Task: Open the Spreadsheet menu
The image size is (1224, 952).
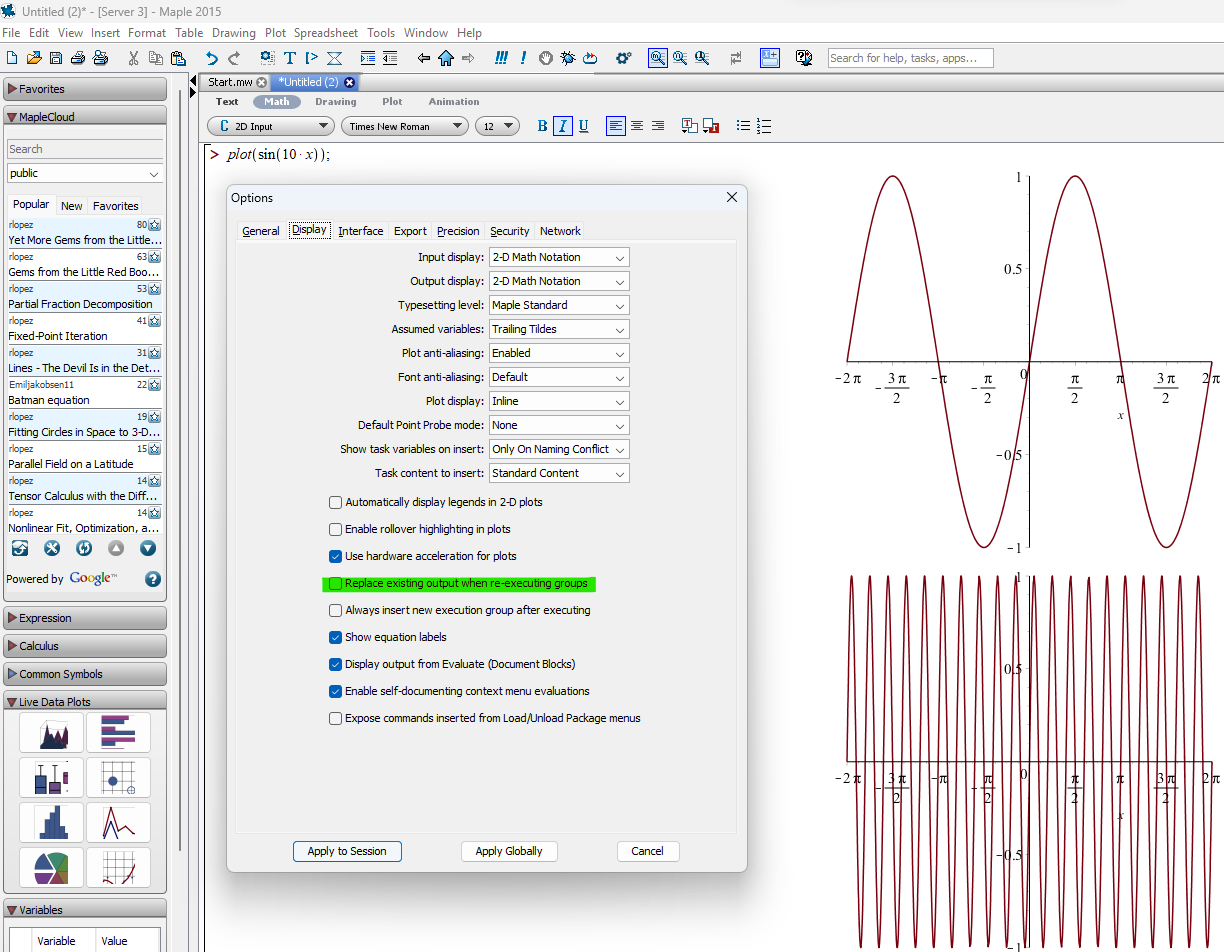Action: coord(327,33)
